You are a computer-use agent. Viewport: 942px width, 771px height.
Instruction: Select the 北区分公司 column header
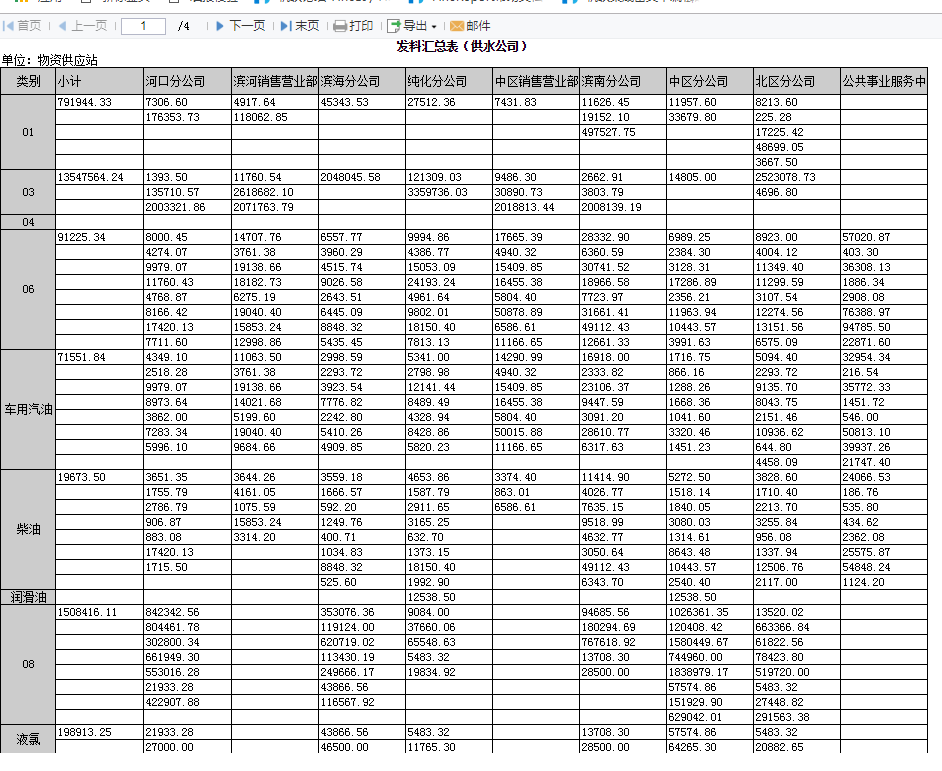[797, 81]
